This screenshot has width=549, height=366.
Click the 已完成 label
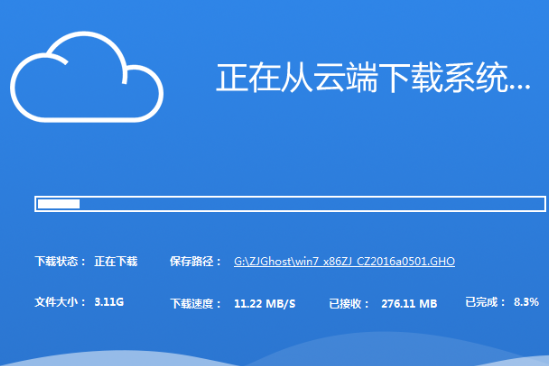point(485,302)
